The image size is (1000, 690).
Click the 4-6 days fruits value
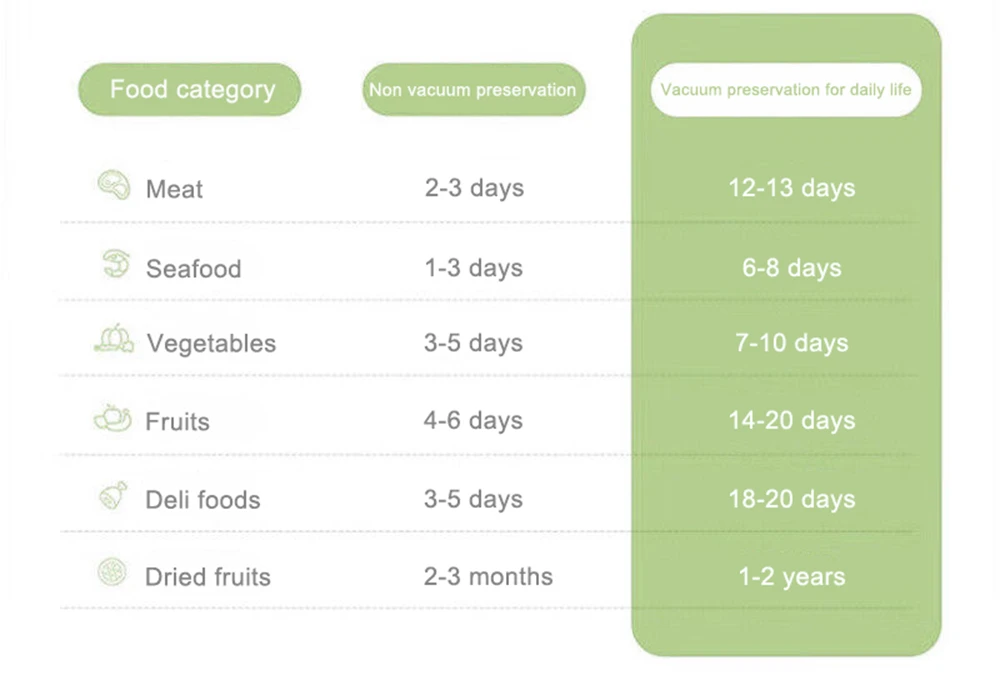pos(473,421)
